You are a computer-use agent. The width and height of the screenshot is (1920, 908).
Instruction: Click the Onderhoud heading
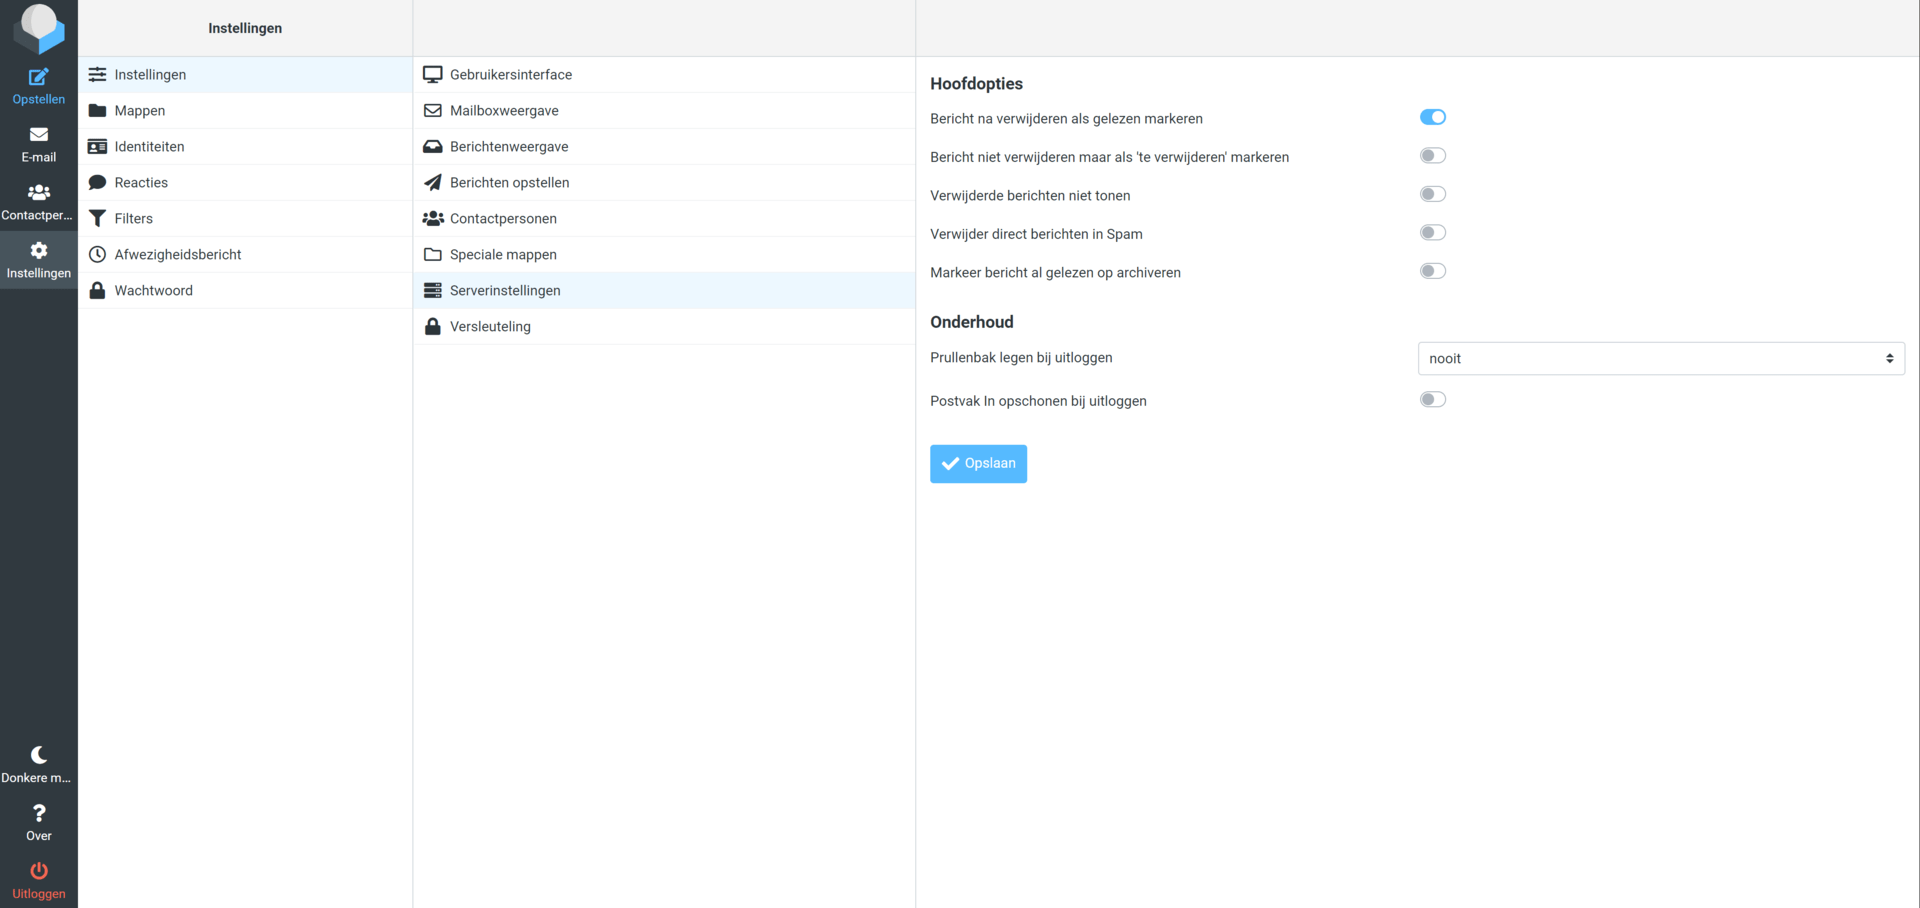(x=971, y=322)
